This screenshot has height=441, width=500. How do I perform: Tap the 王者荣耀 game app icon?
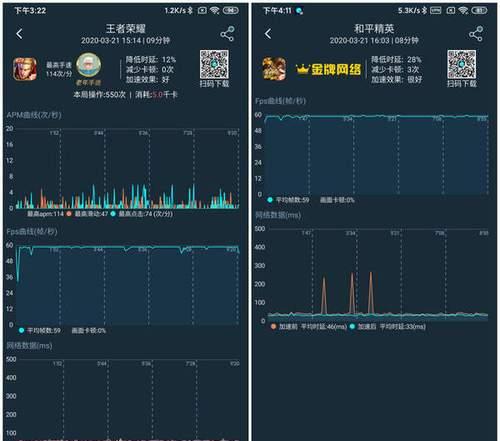tap(25, 69)
